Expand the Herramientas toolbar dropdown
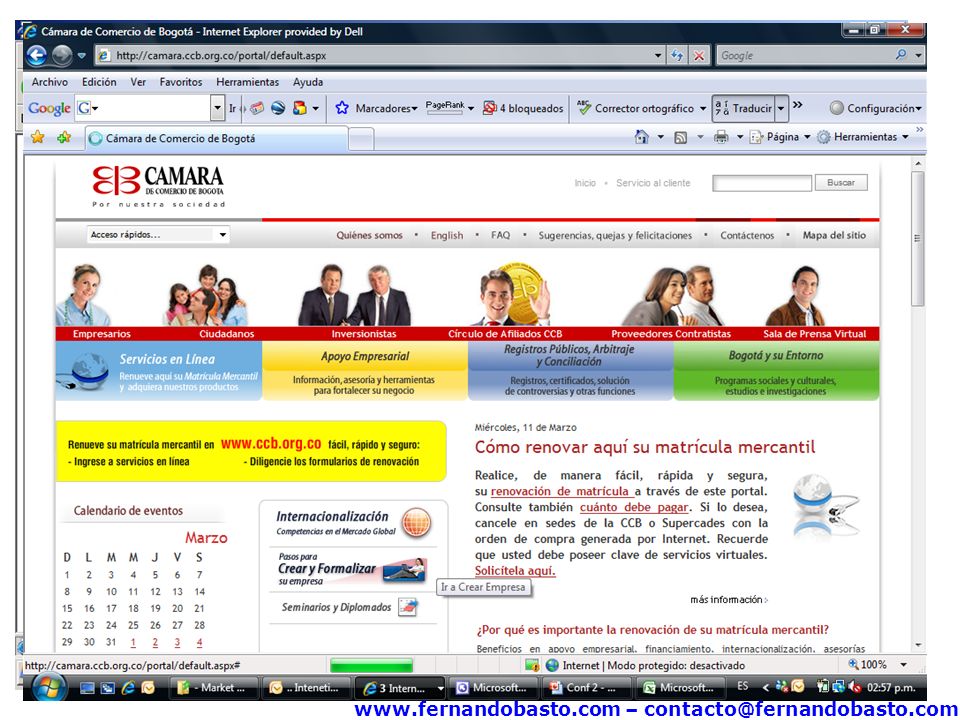 [905, 137]
